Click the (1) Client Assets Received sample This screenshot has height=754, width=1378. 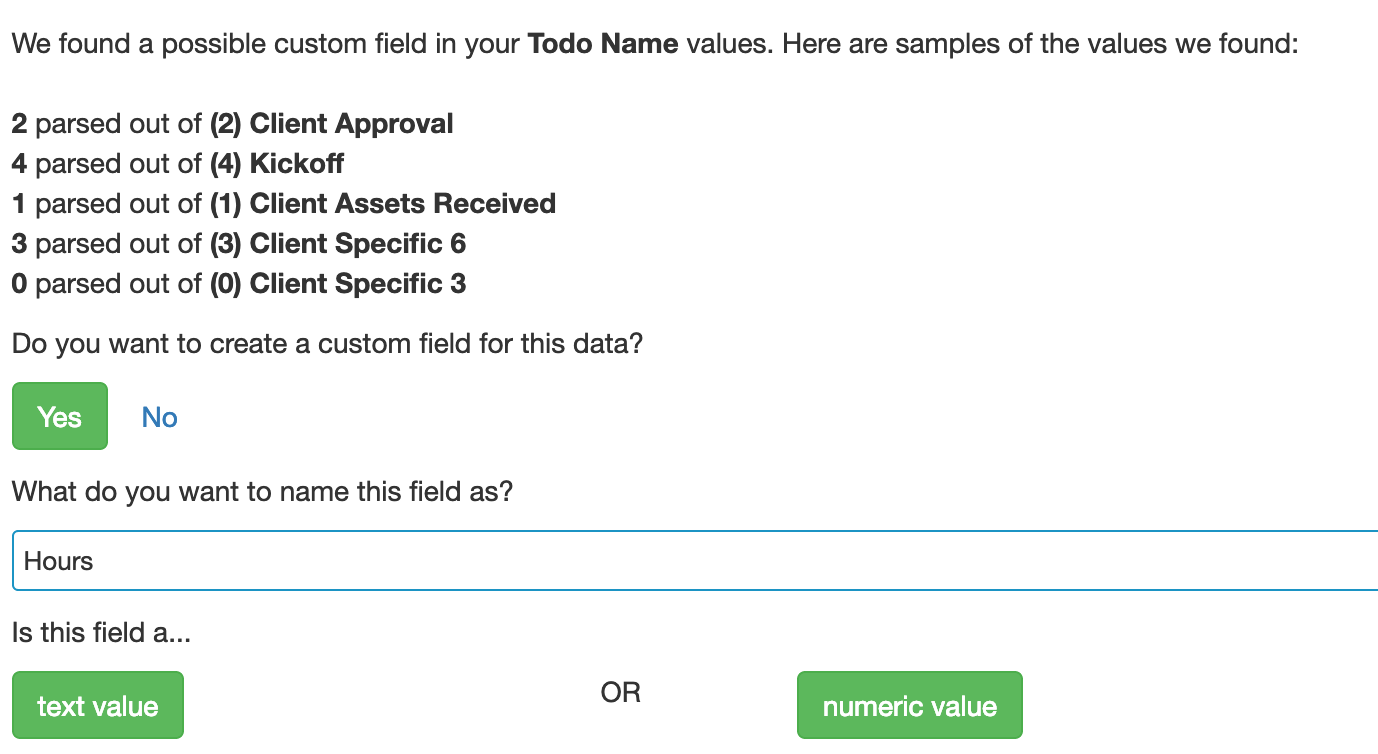coord(382,204)
